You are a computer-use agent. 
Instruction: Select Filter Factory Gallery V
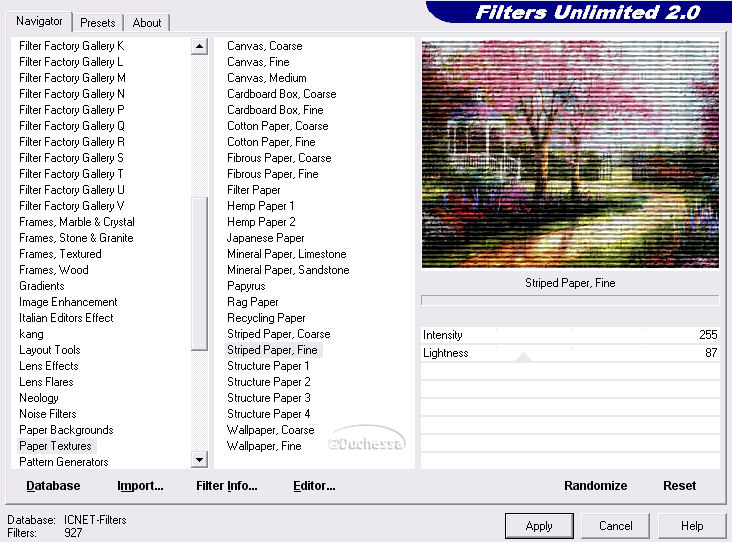tap(71, 205)
